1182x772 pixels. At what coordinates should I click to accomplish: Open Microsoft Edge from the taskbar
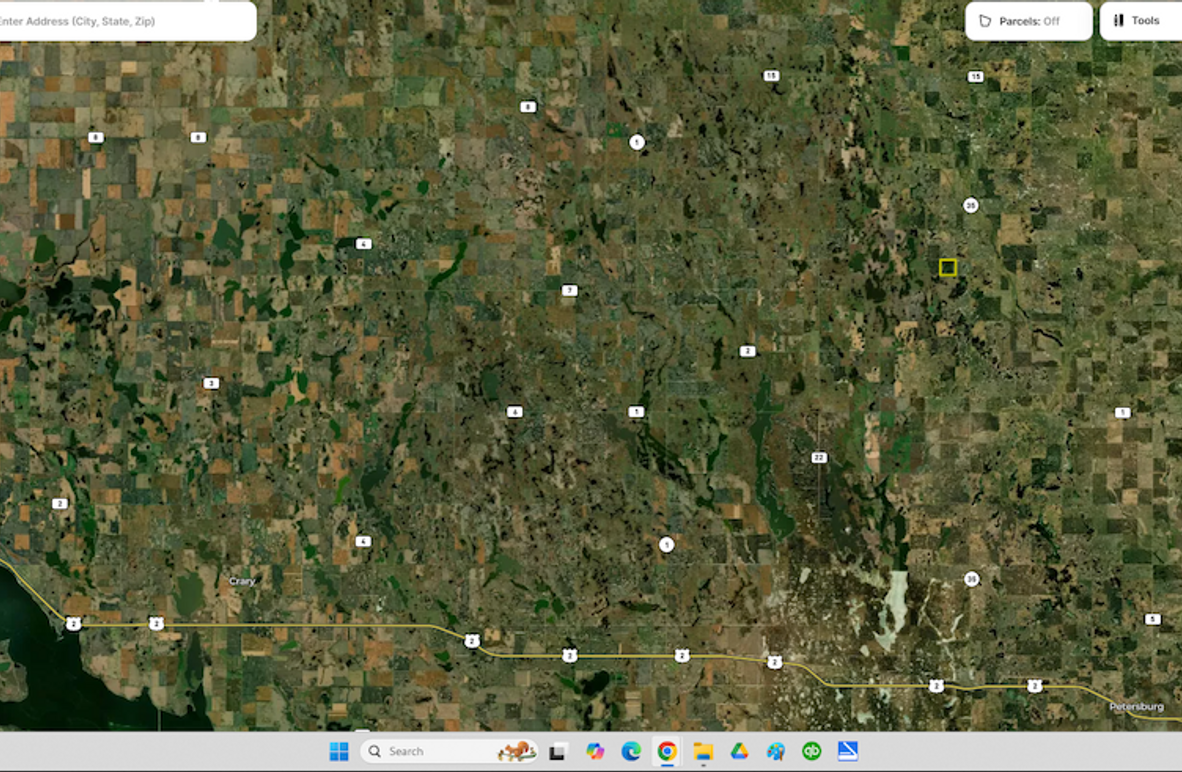(x=630, y=751)
